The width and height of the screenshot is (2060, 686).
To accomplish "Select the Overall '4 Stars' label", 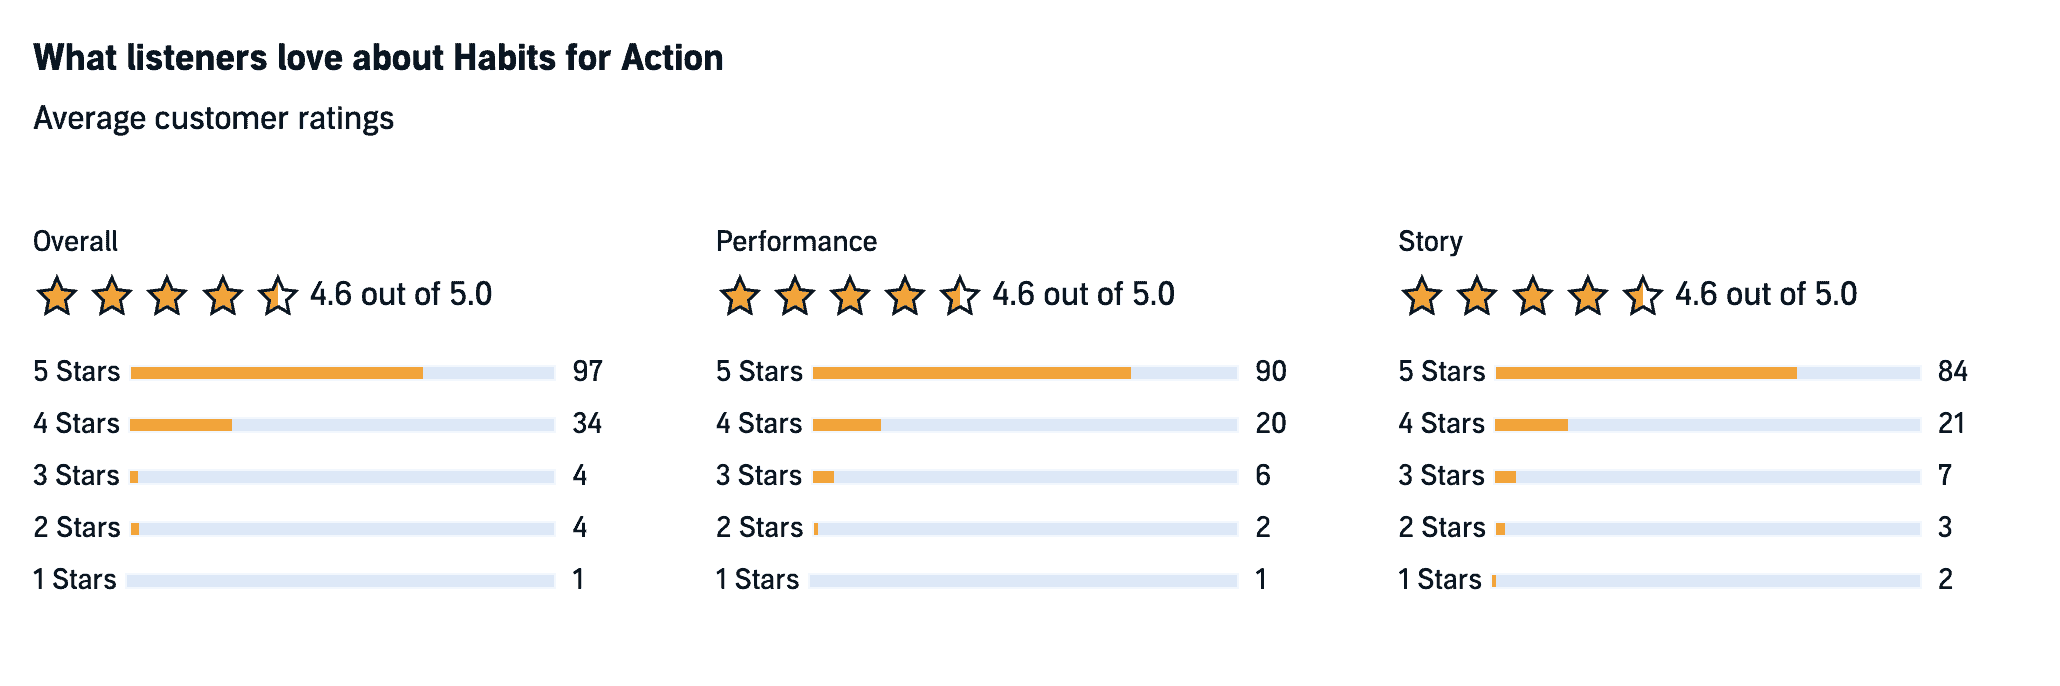I will point(76,424).
